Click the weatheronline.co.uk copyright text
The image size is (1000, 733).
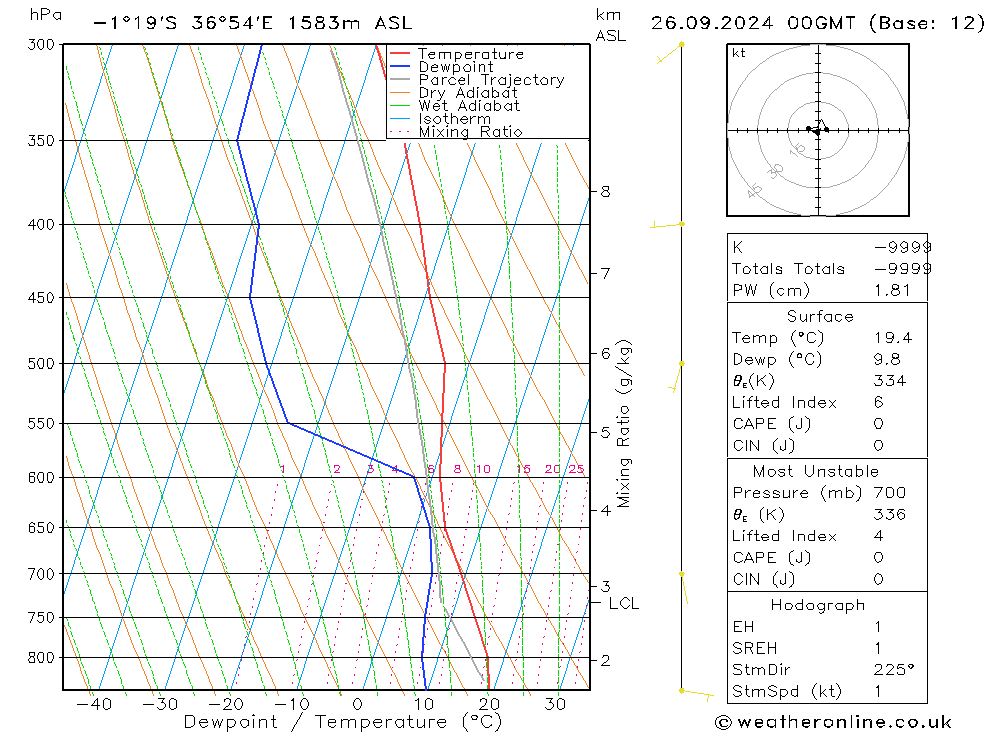click(834, 722)
